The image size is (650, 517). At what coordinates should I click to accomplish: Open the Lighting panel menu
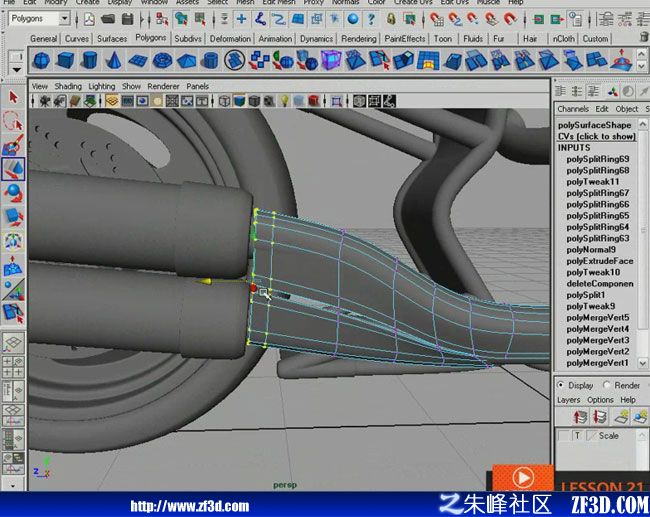click(x=102, y=86)
